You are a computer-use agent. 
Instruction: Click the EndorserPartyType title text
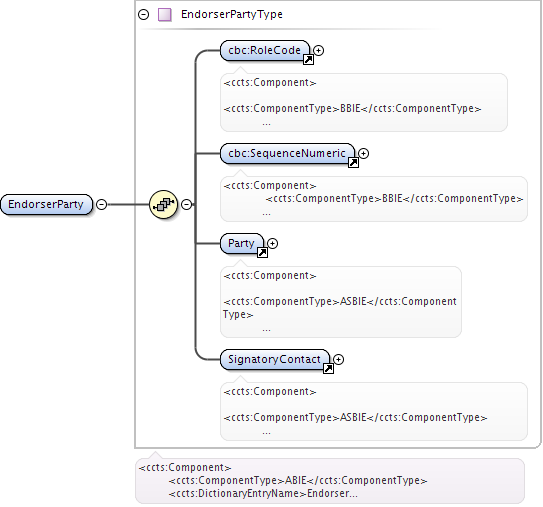pos(232,15)
